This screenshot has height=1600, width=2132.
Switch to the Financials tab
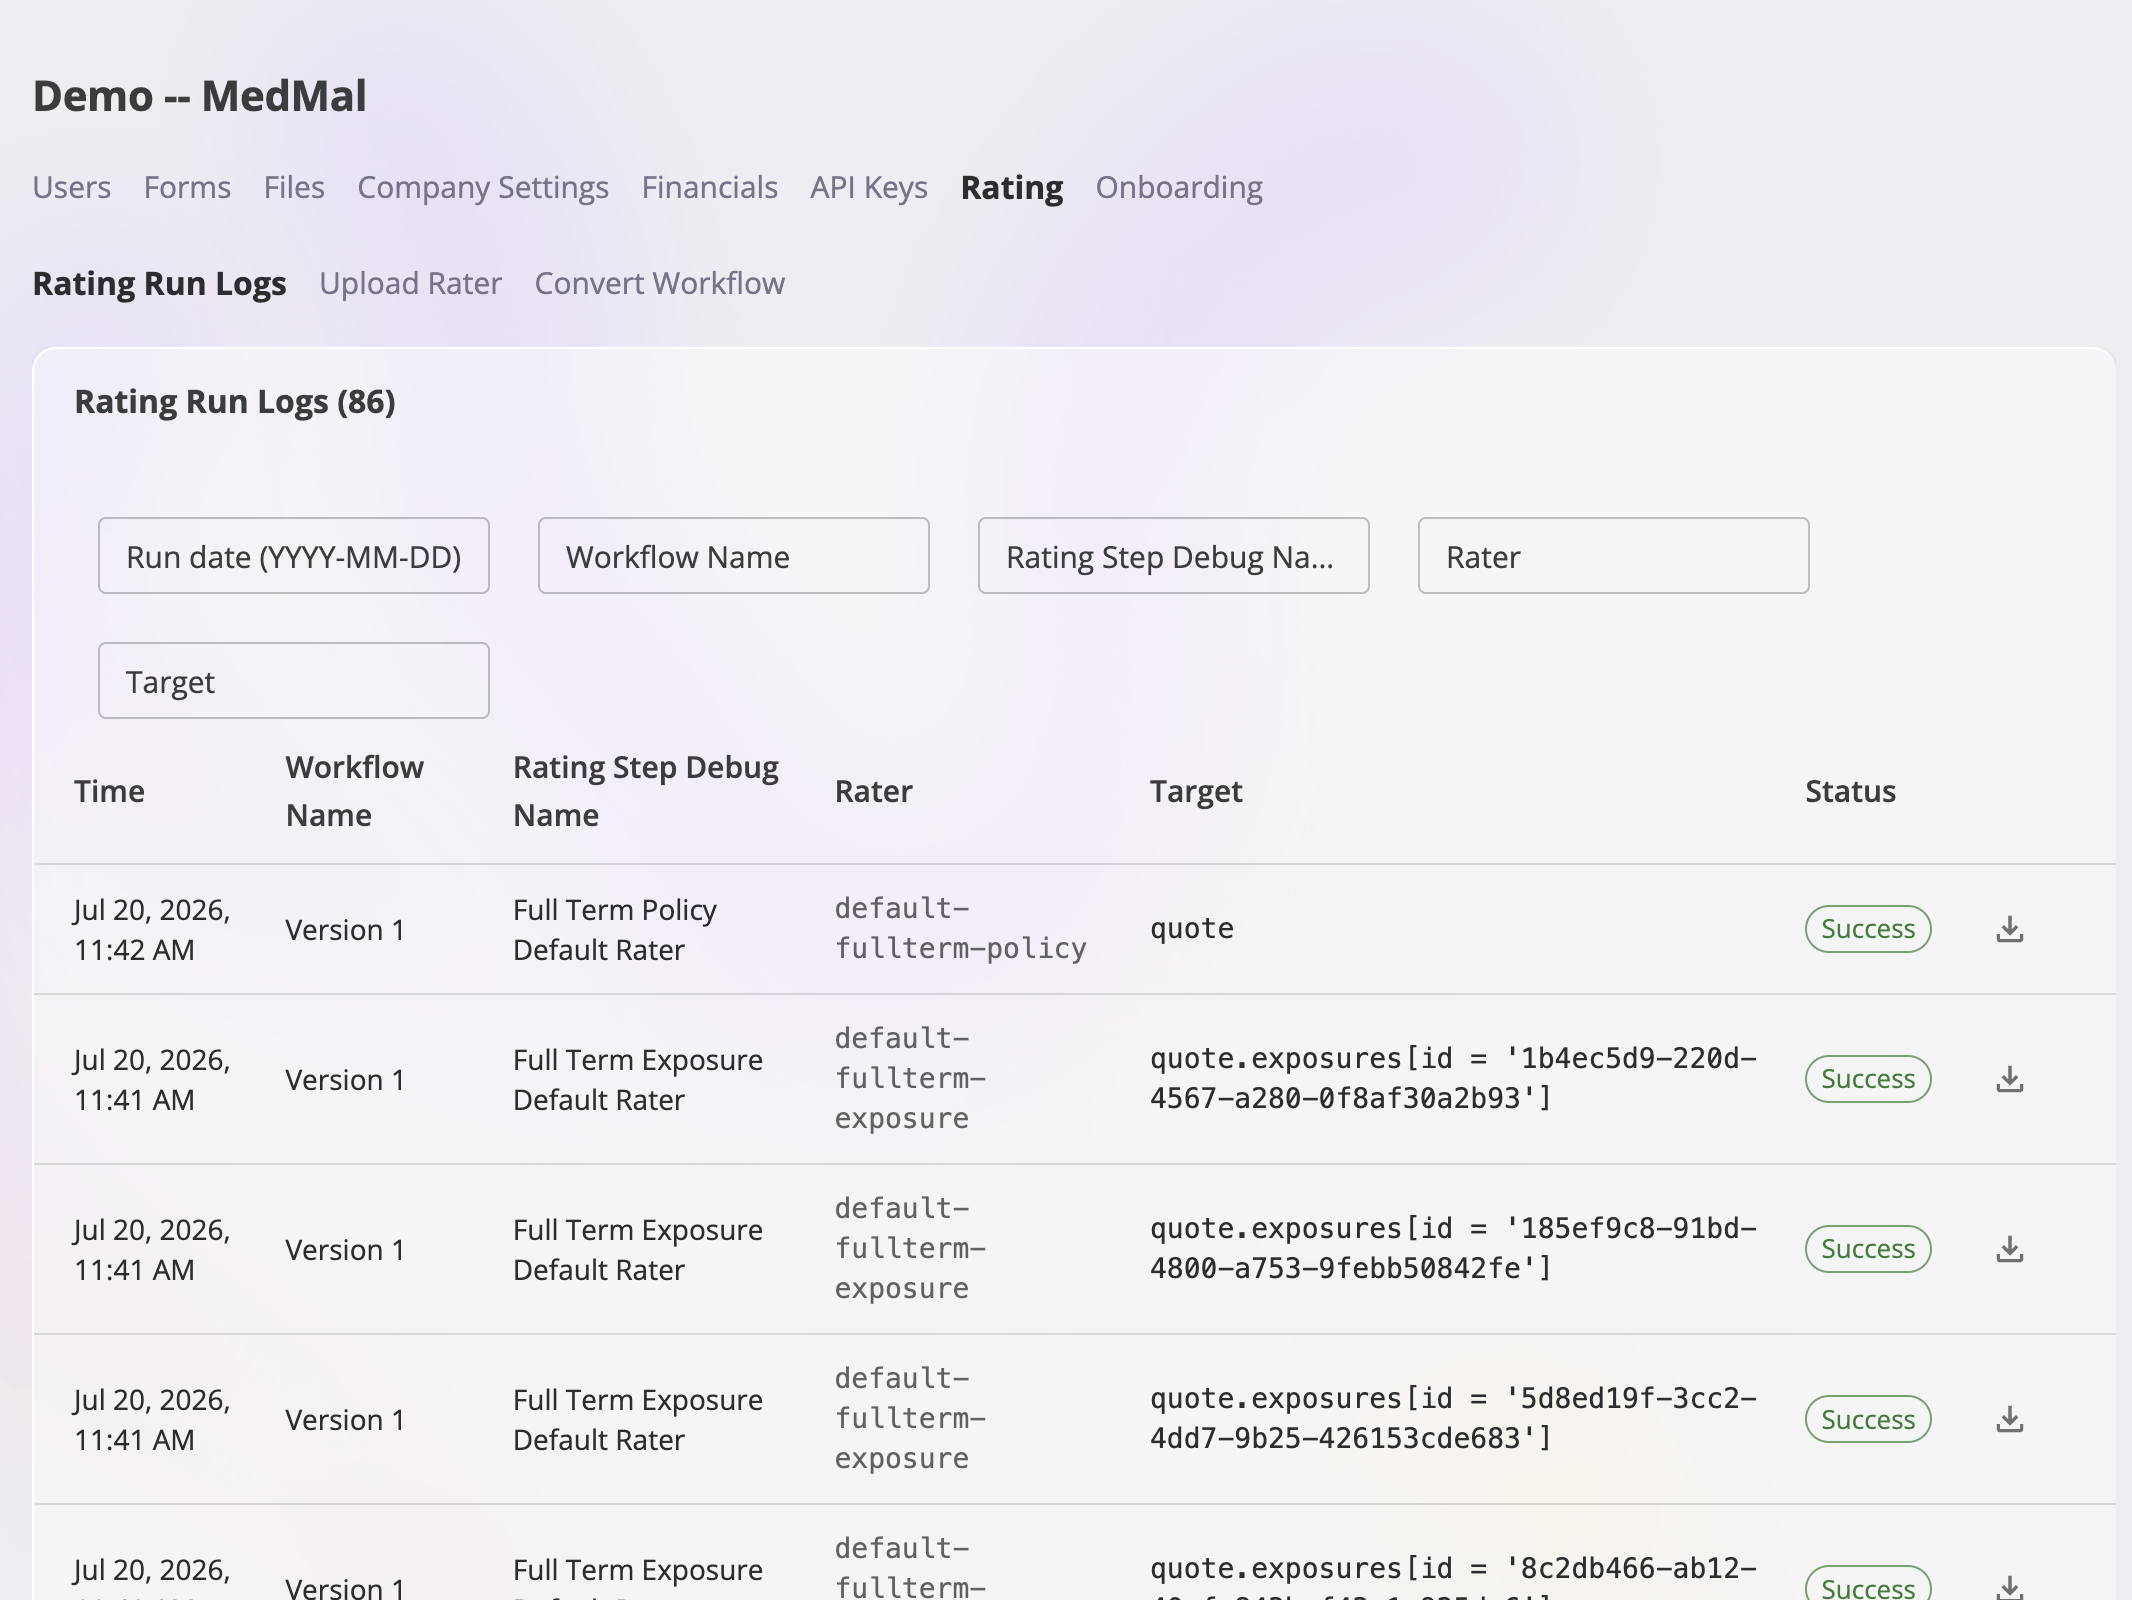coord(710,187)
